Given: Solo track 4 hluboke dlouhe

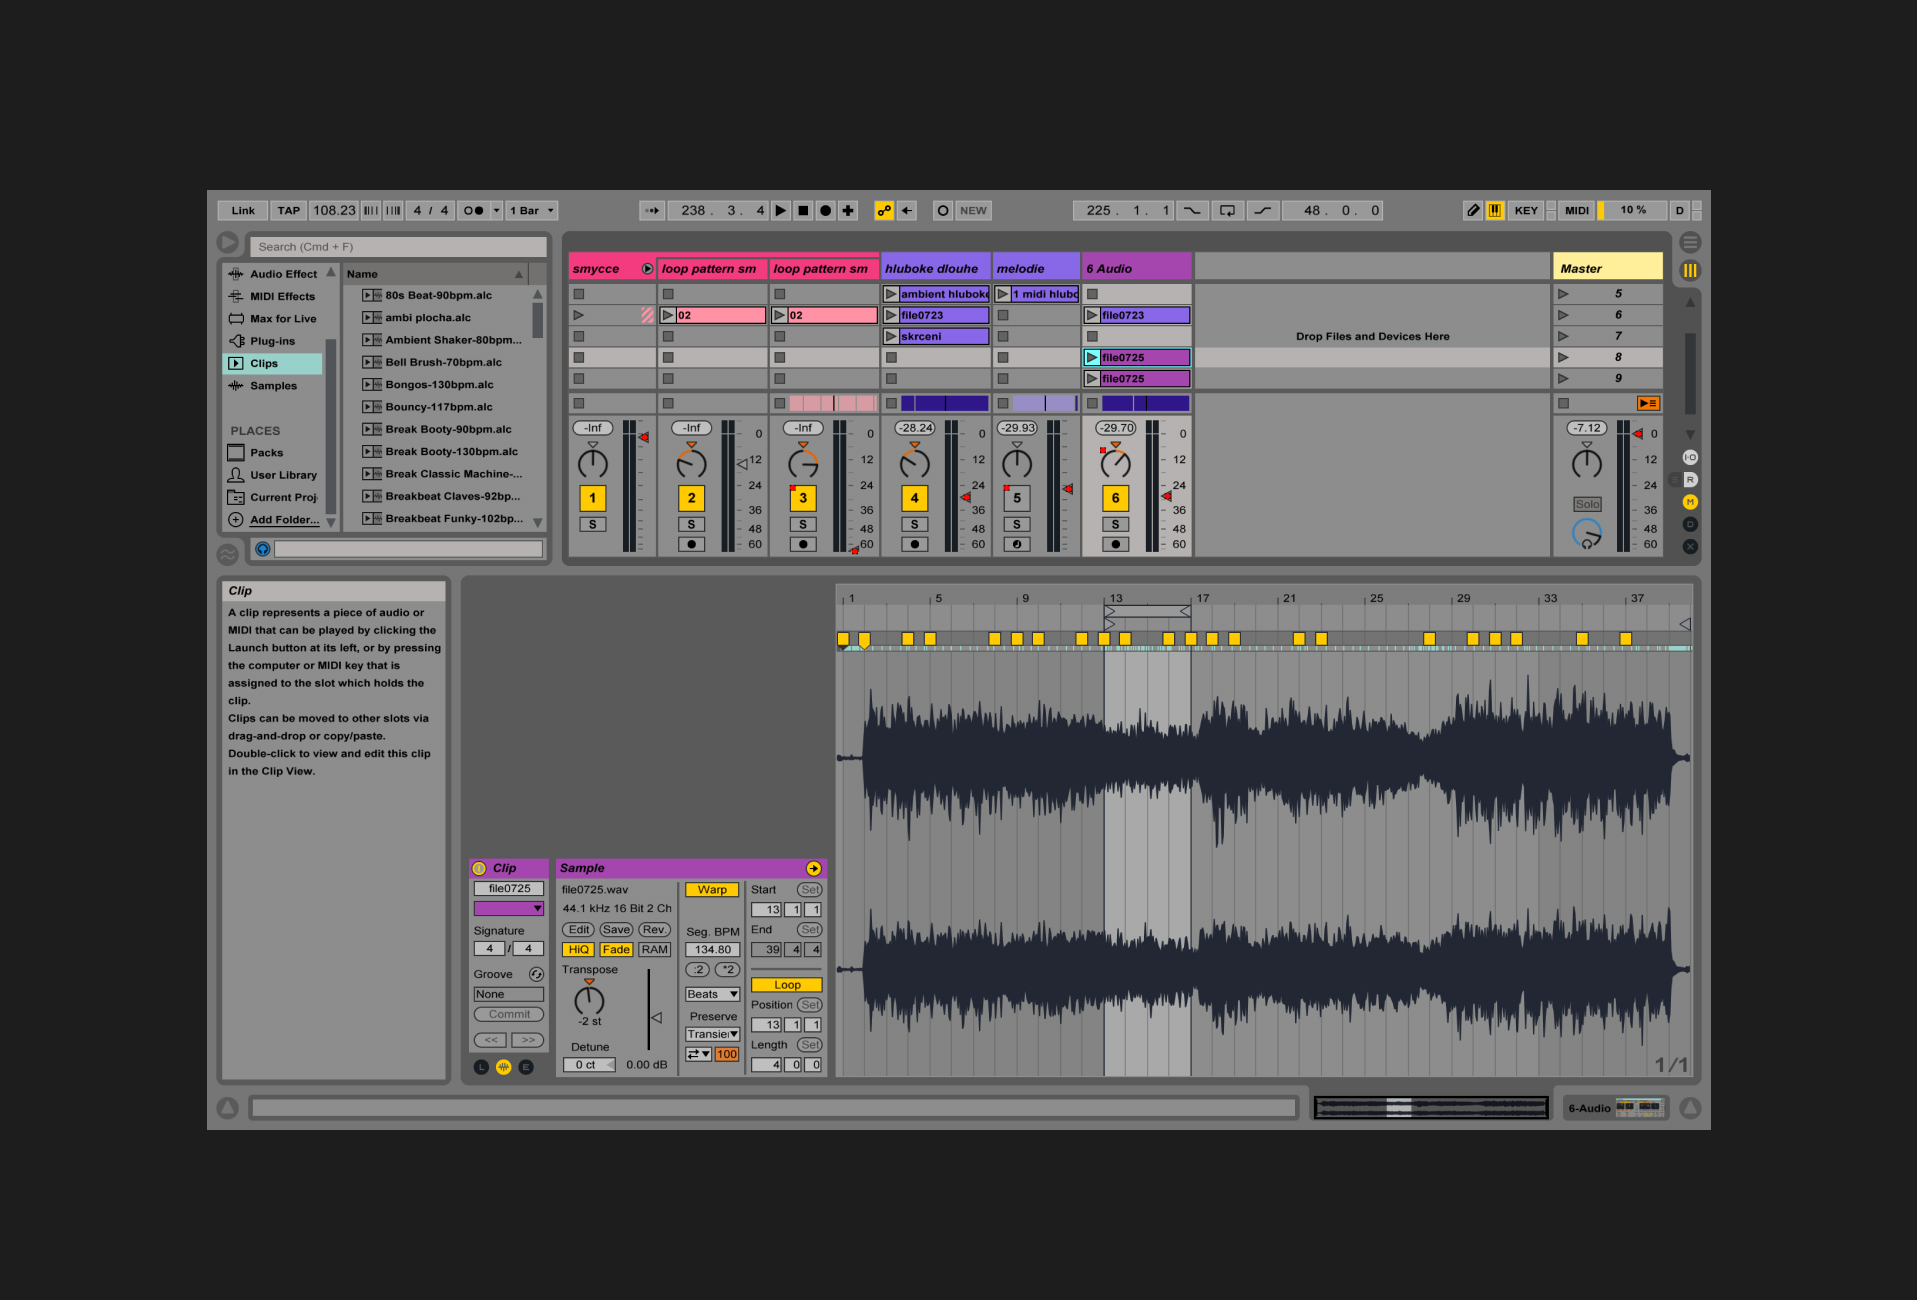Looking at the screenshot, I should click(x=914, y=524).
